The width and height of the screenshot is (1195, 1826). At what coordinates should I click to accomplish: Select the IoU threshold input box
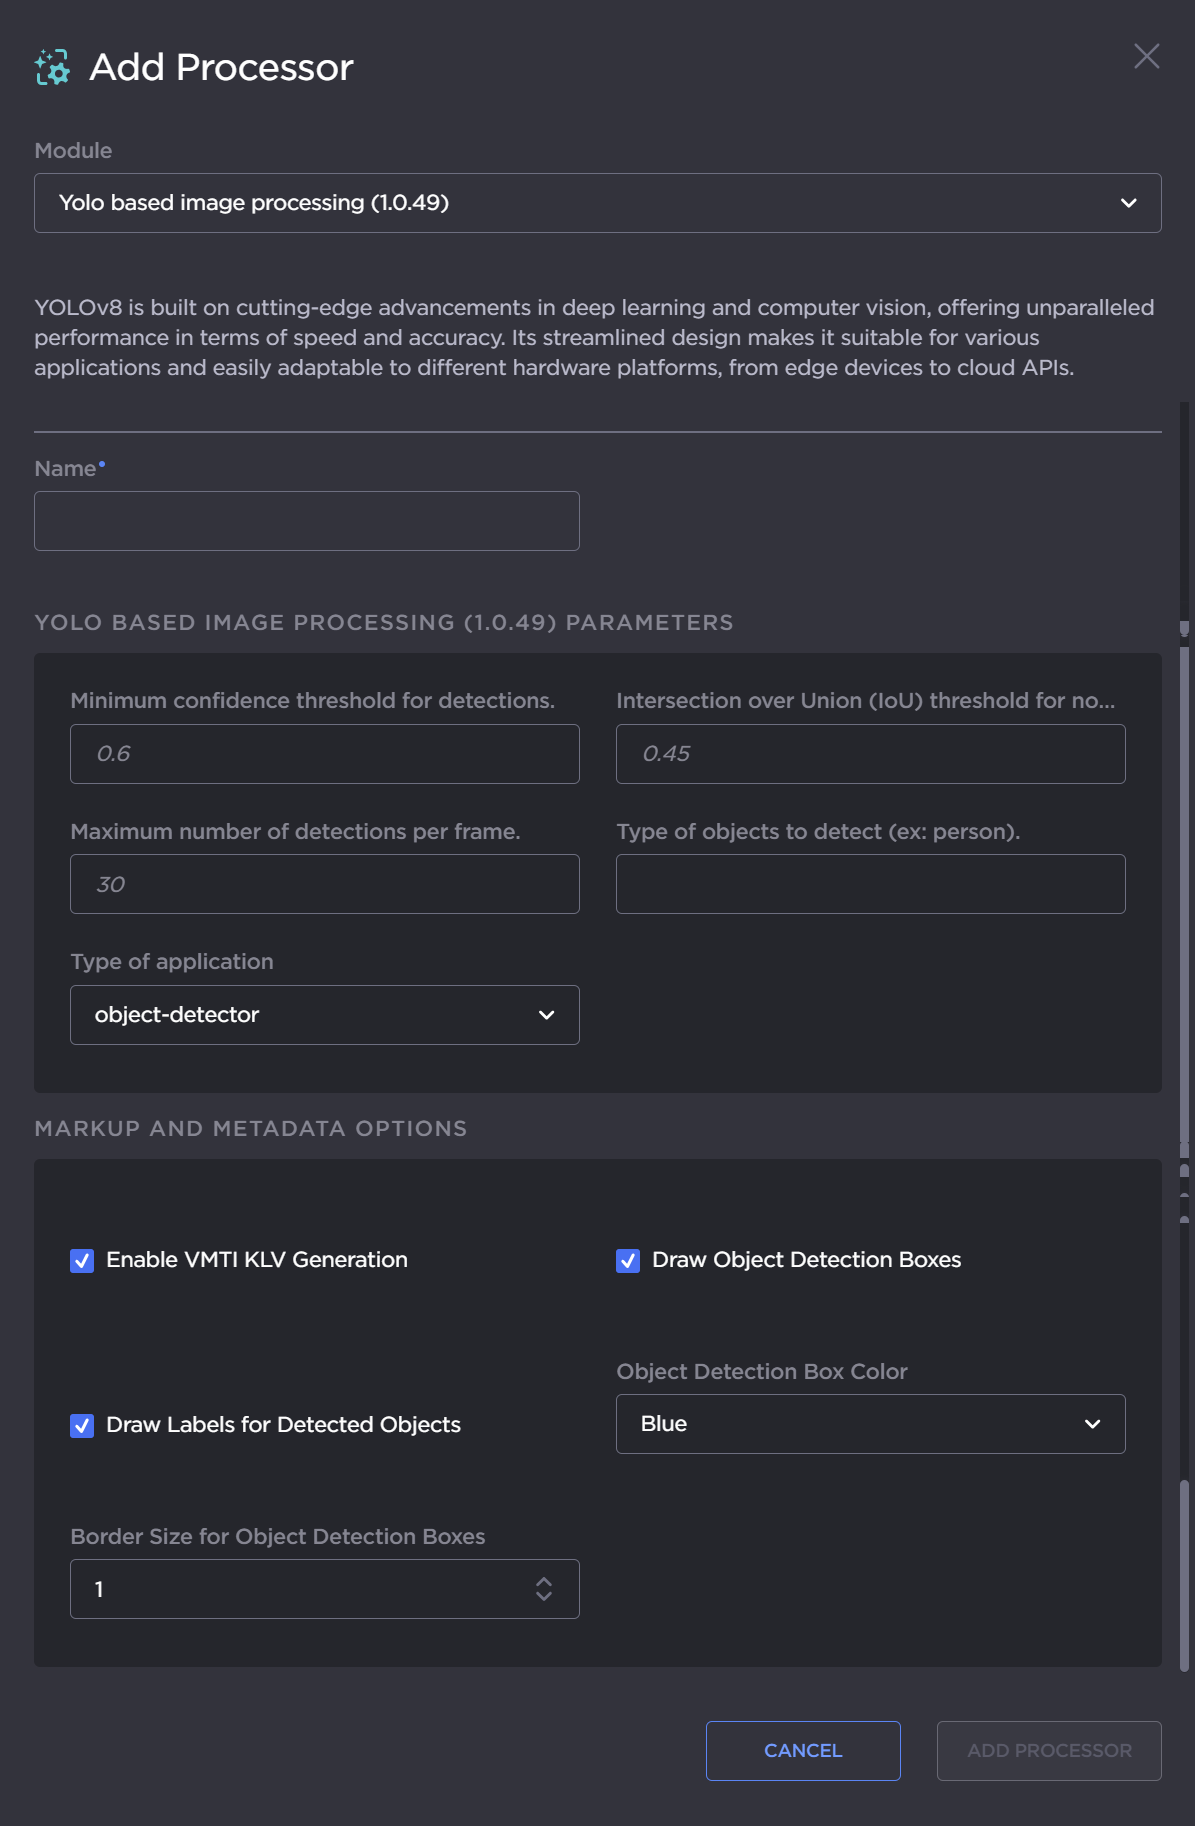point(870,754)
